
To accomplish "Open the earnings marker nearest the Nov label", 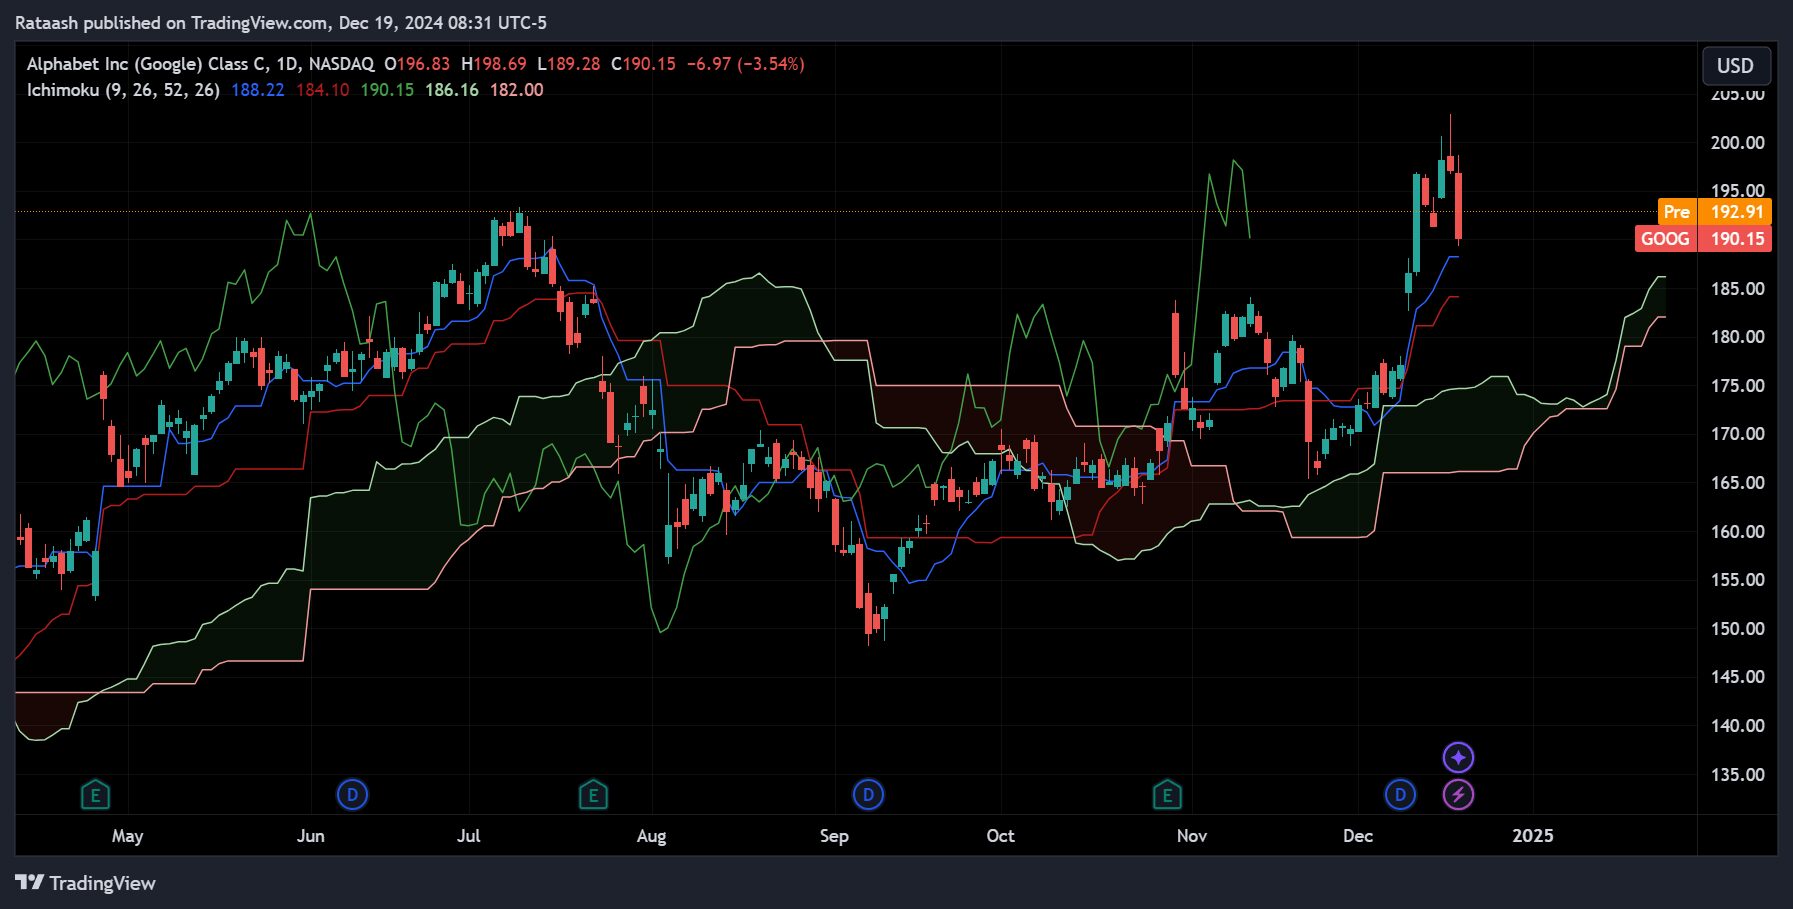I will click(x=1167, y=796).
